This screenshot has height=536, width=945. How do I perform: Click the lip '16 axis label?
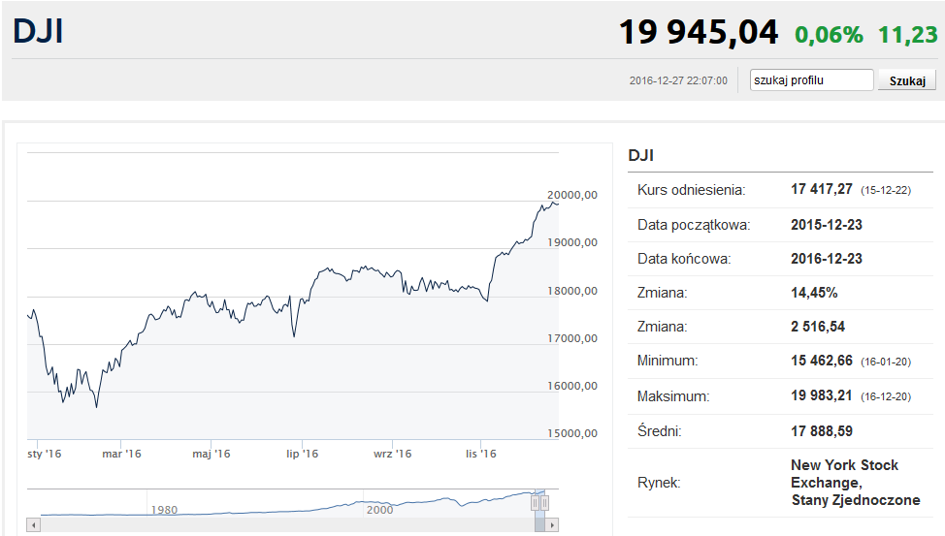pos(302,453)
